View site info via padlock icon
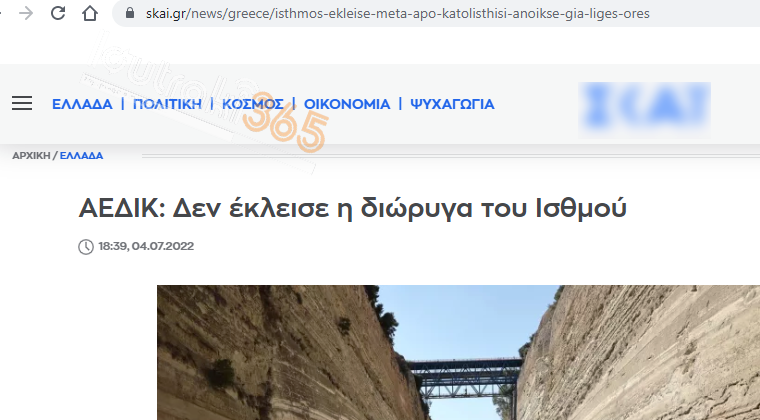Image resolution: width=760 pixels, height=420 pixels. (129, 13)
